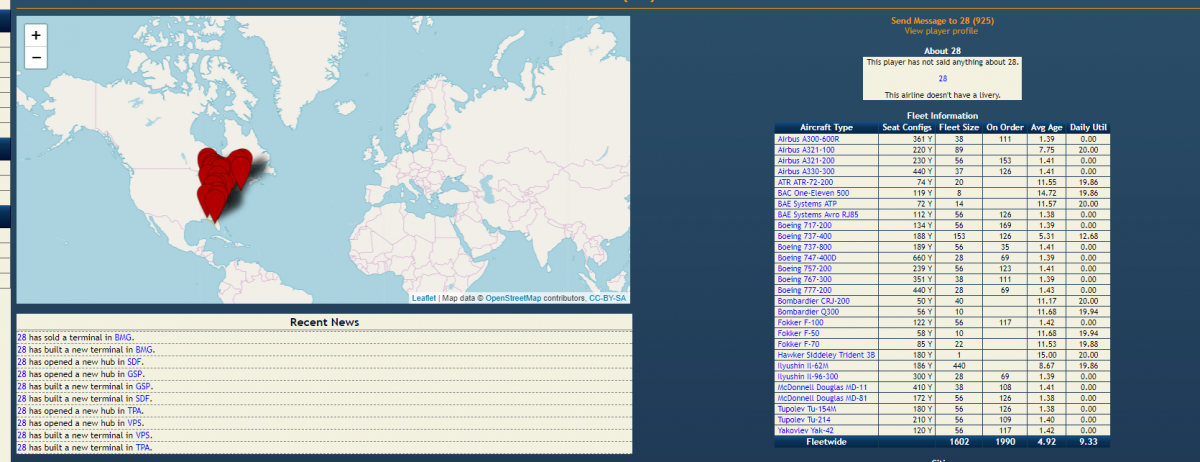Image resolution: width=1200 pixels, height=462 pixels.
Task: Click the Fleet Information table title
Action: pyautogui.click(x=941, y=116)
